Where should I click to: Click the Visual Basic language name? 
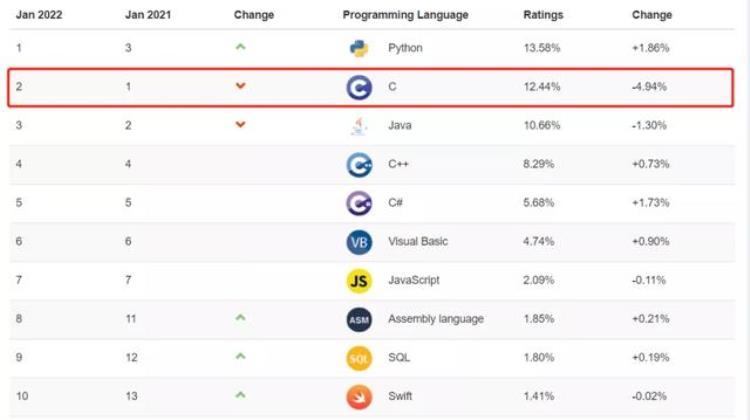pyautogui.click(x=418, y=242)
